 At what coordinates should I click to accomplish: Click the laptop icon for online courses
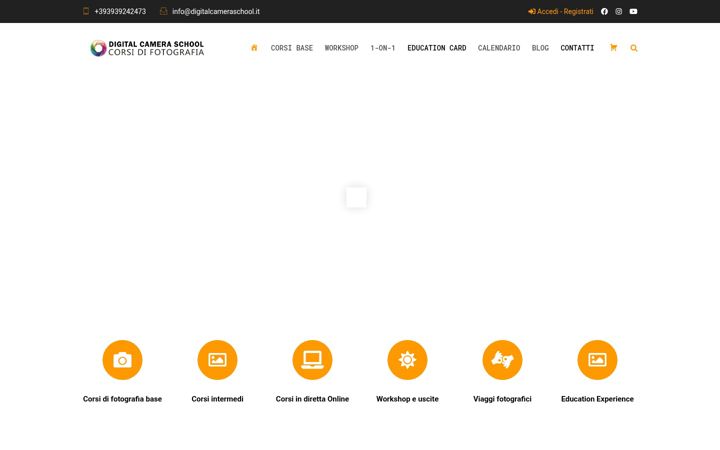(x=312, y=360)
